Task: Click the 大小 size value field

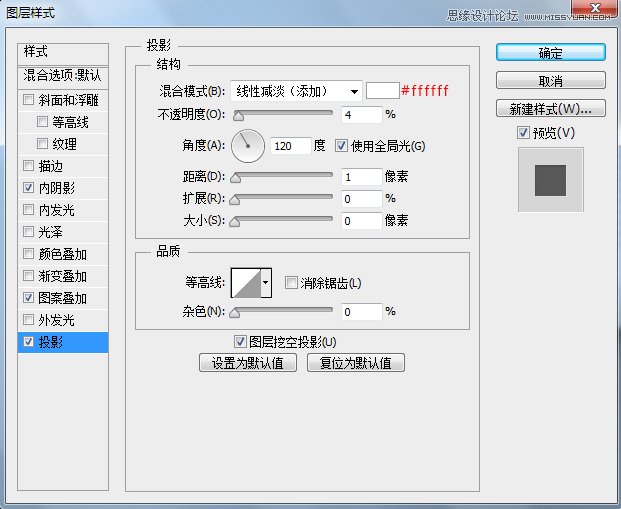Action: pos(362,221)
